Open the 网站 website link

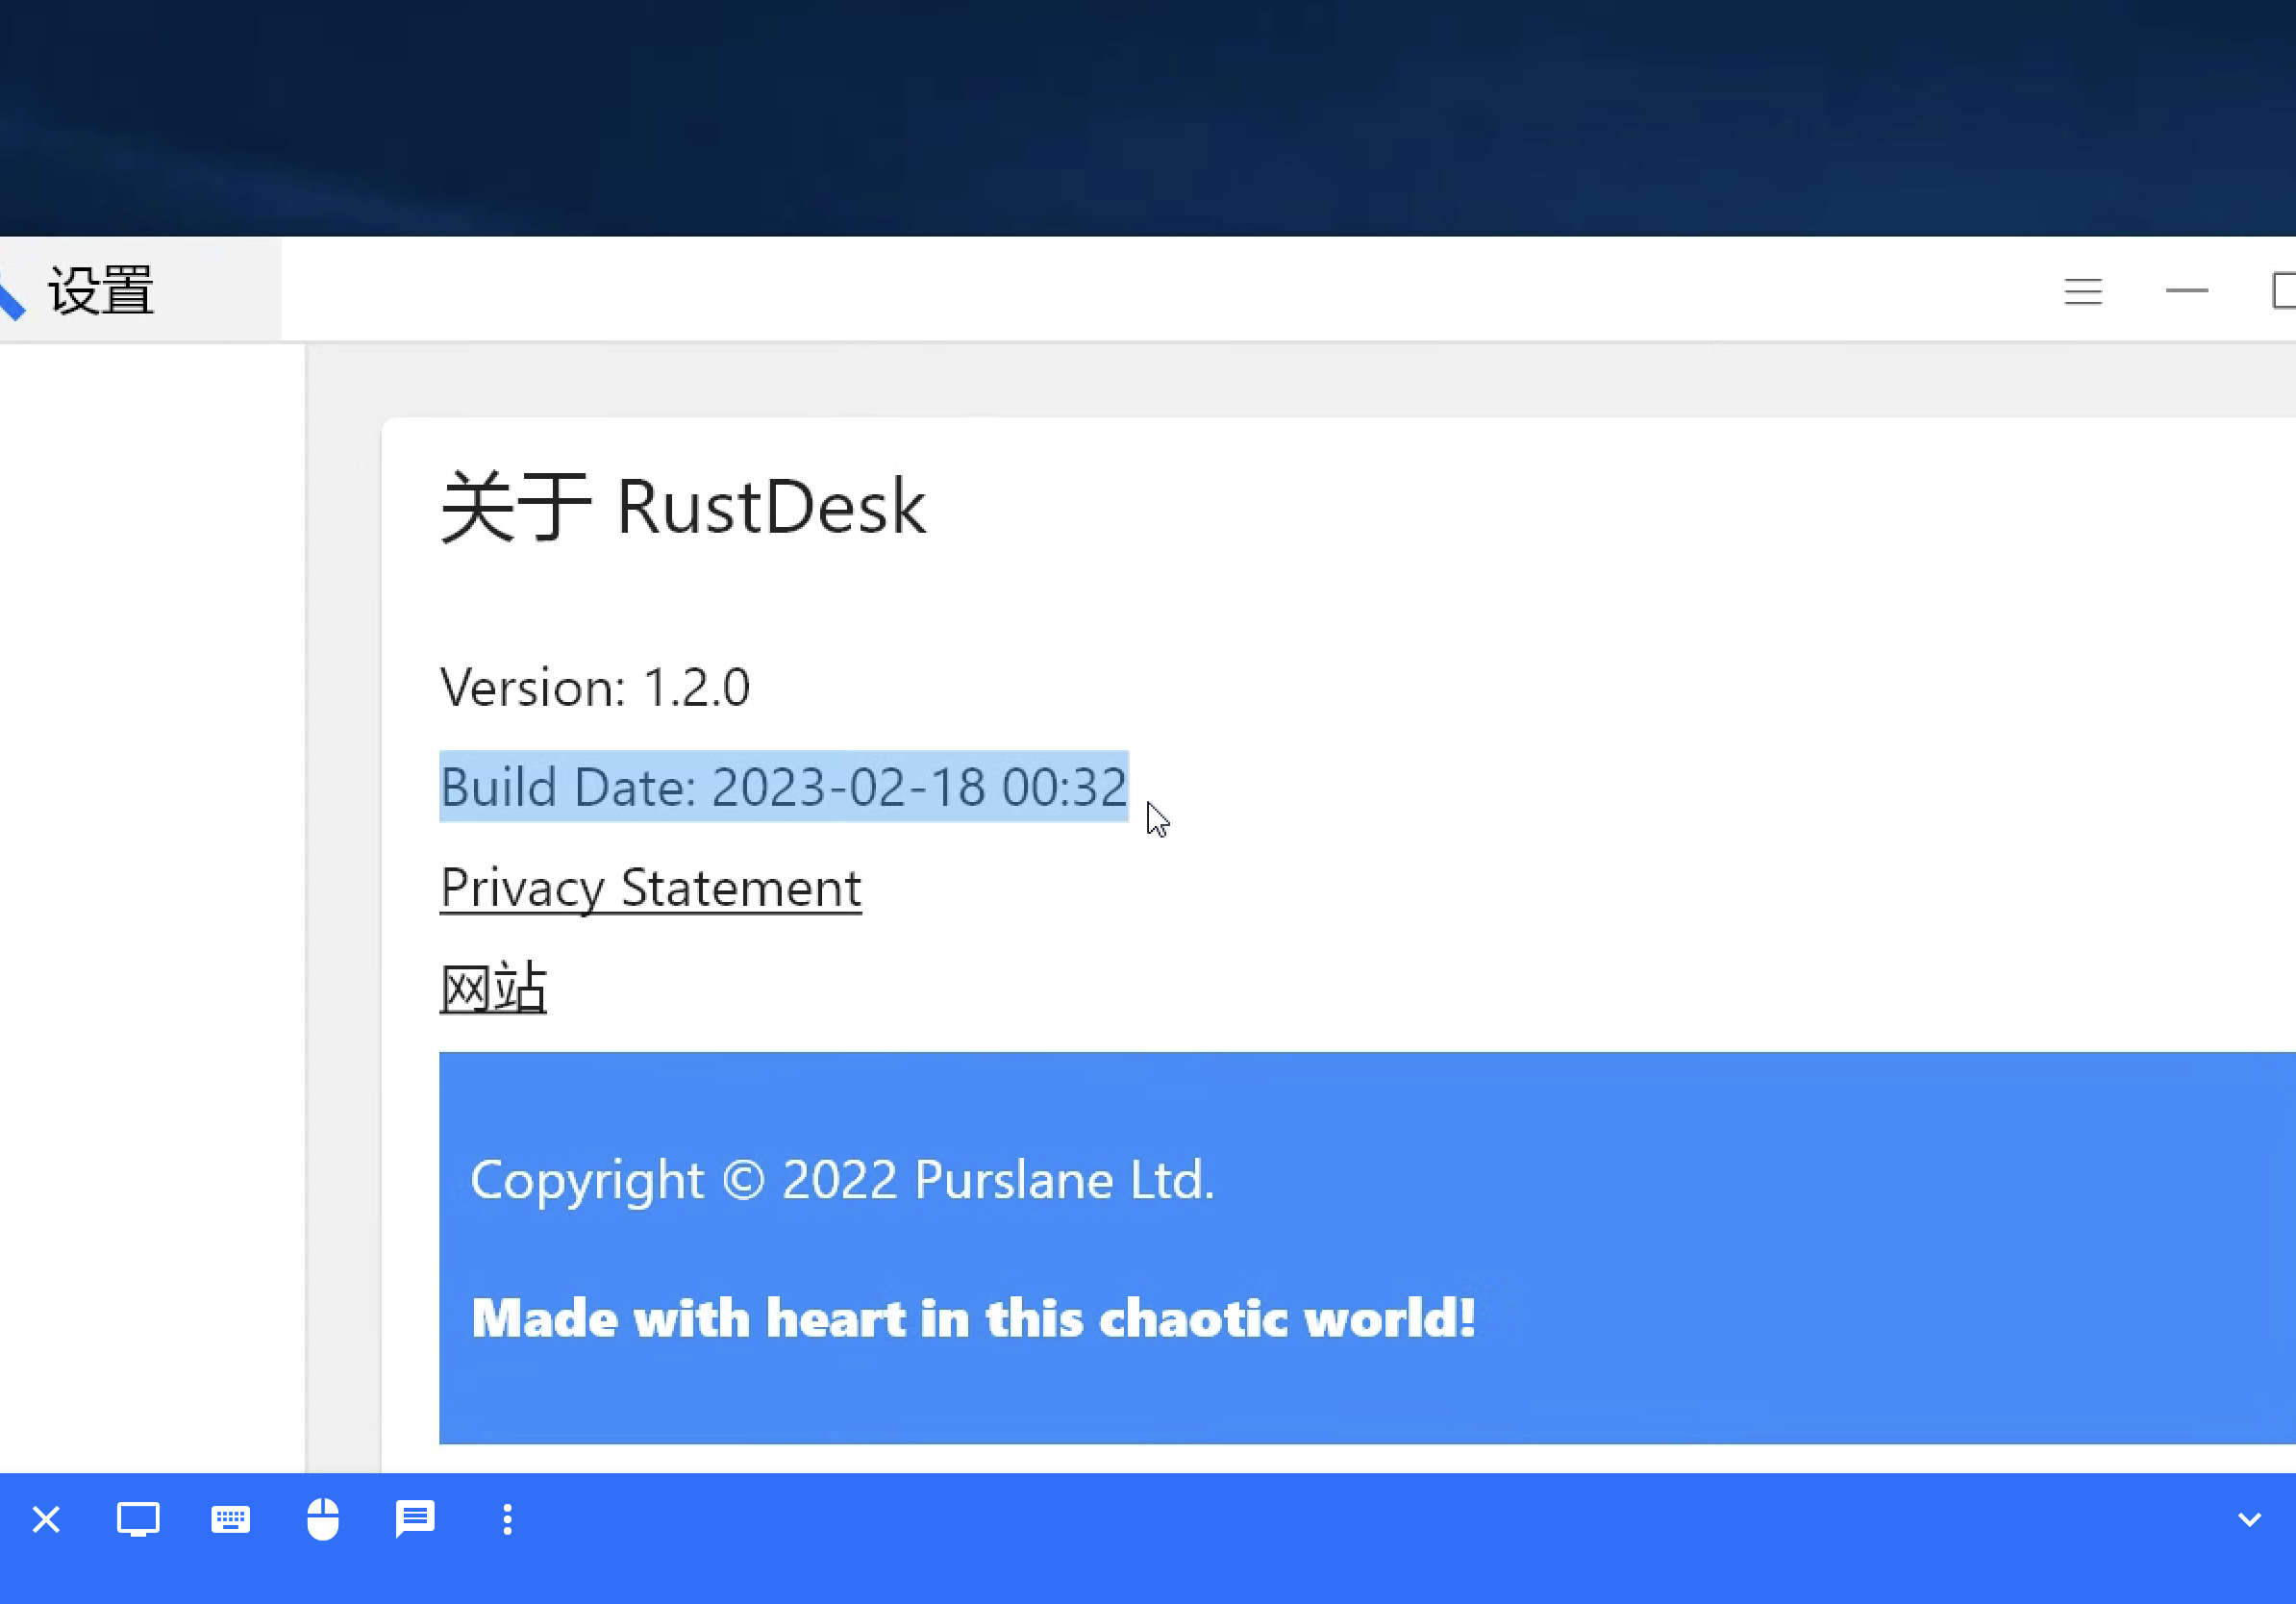click(x=492, y=986)
